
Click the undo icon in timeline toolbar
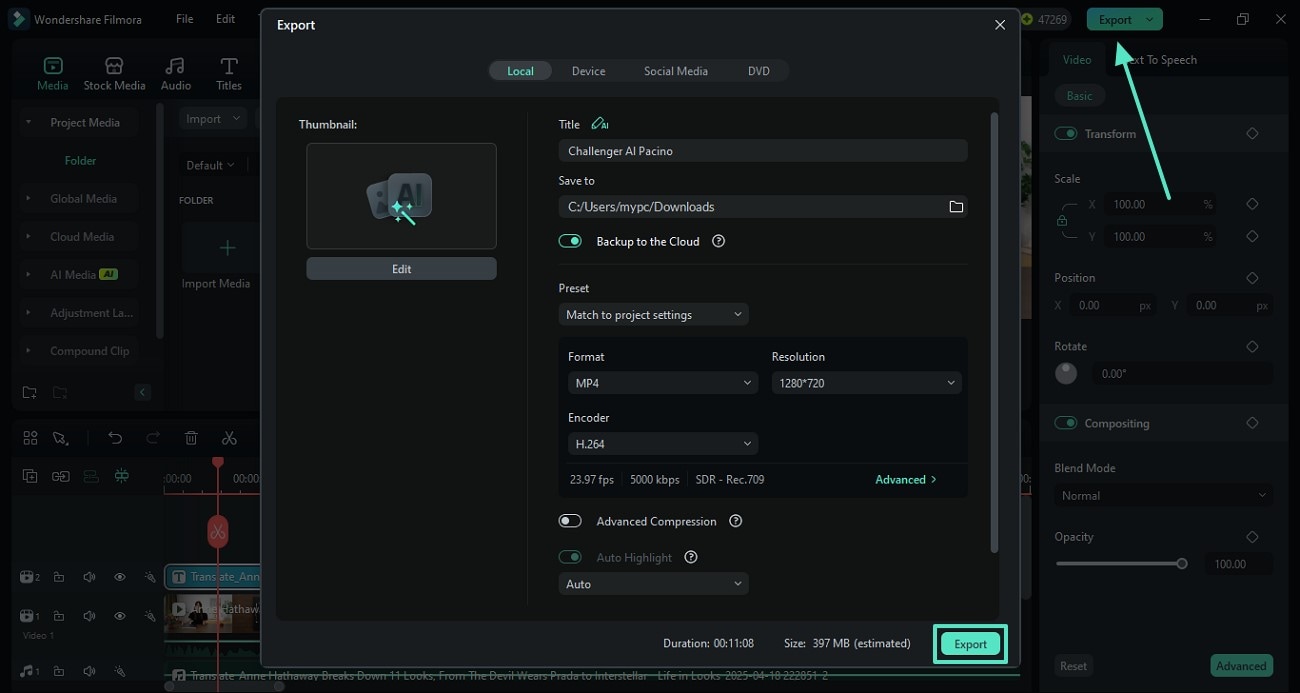115,438
